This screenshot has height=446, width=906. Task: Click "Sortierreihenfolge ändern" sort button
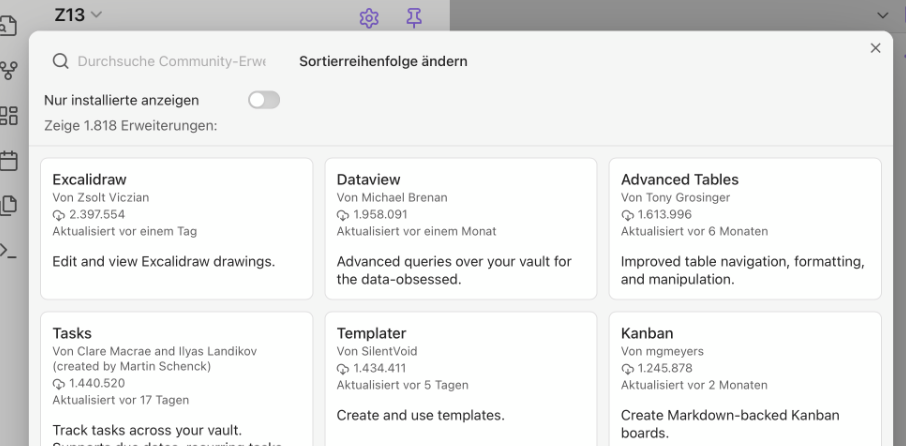(x=383, y=62)
